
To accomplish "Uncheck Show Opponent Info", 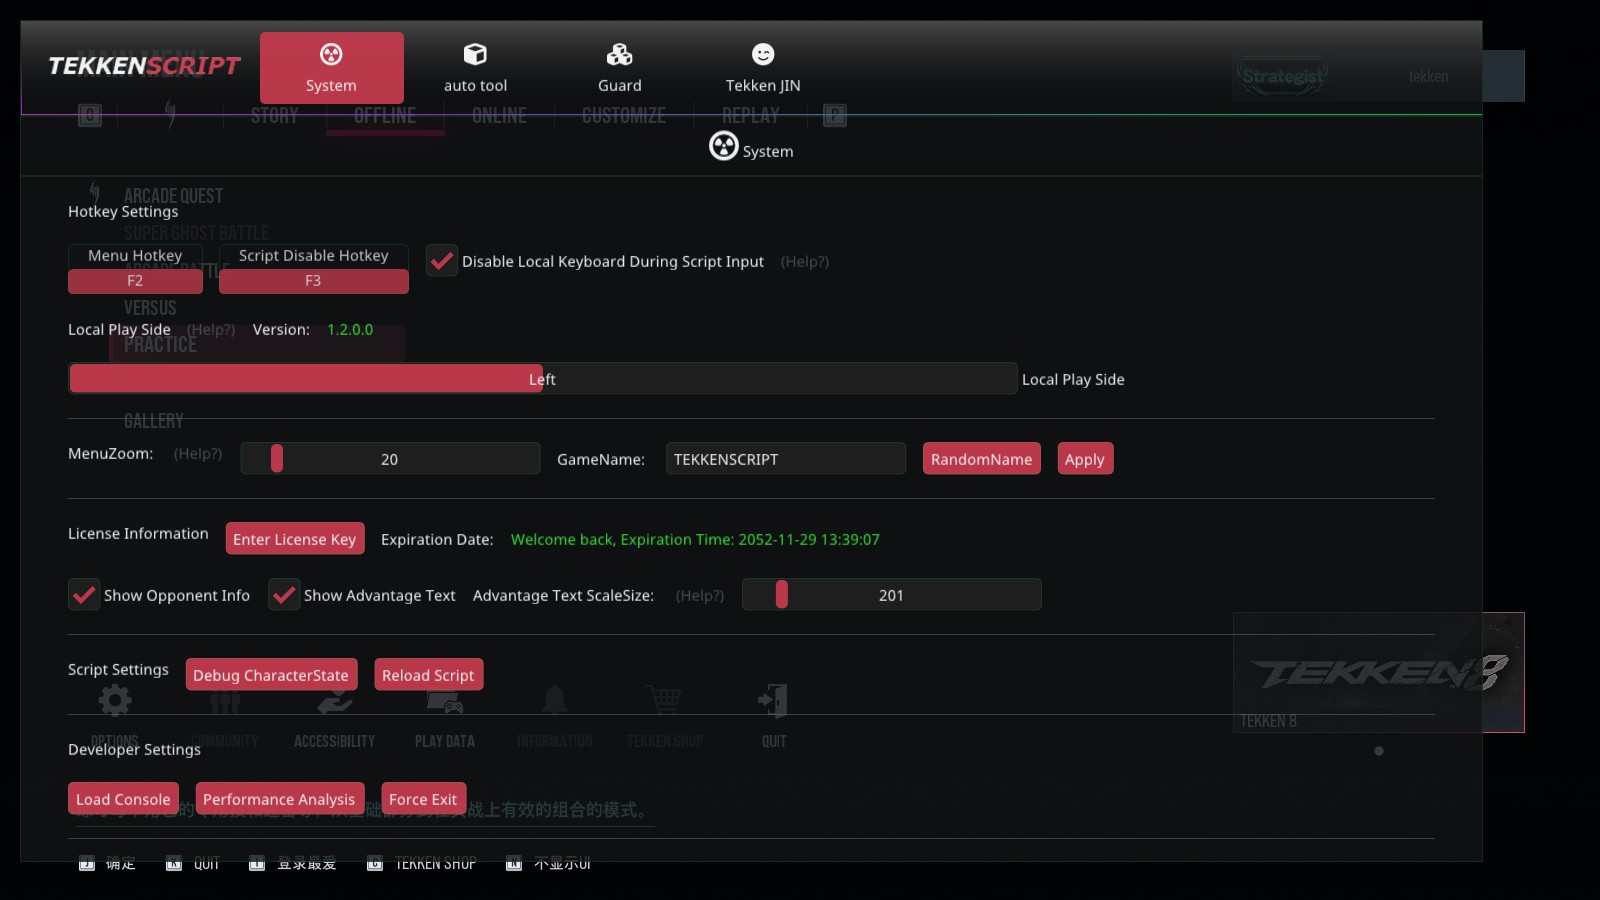I will point(84,595).
